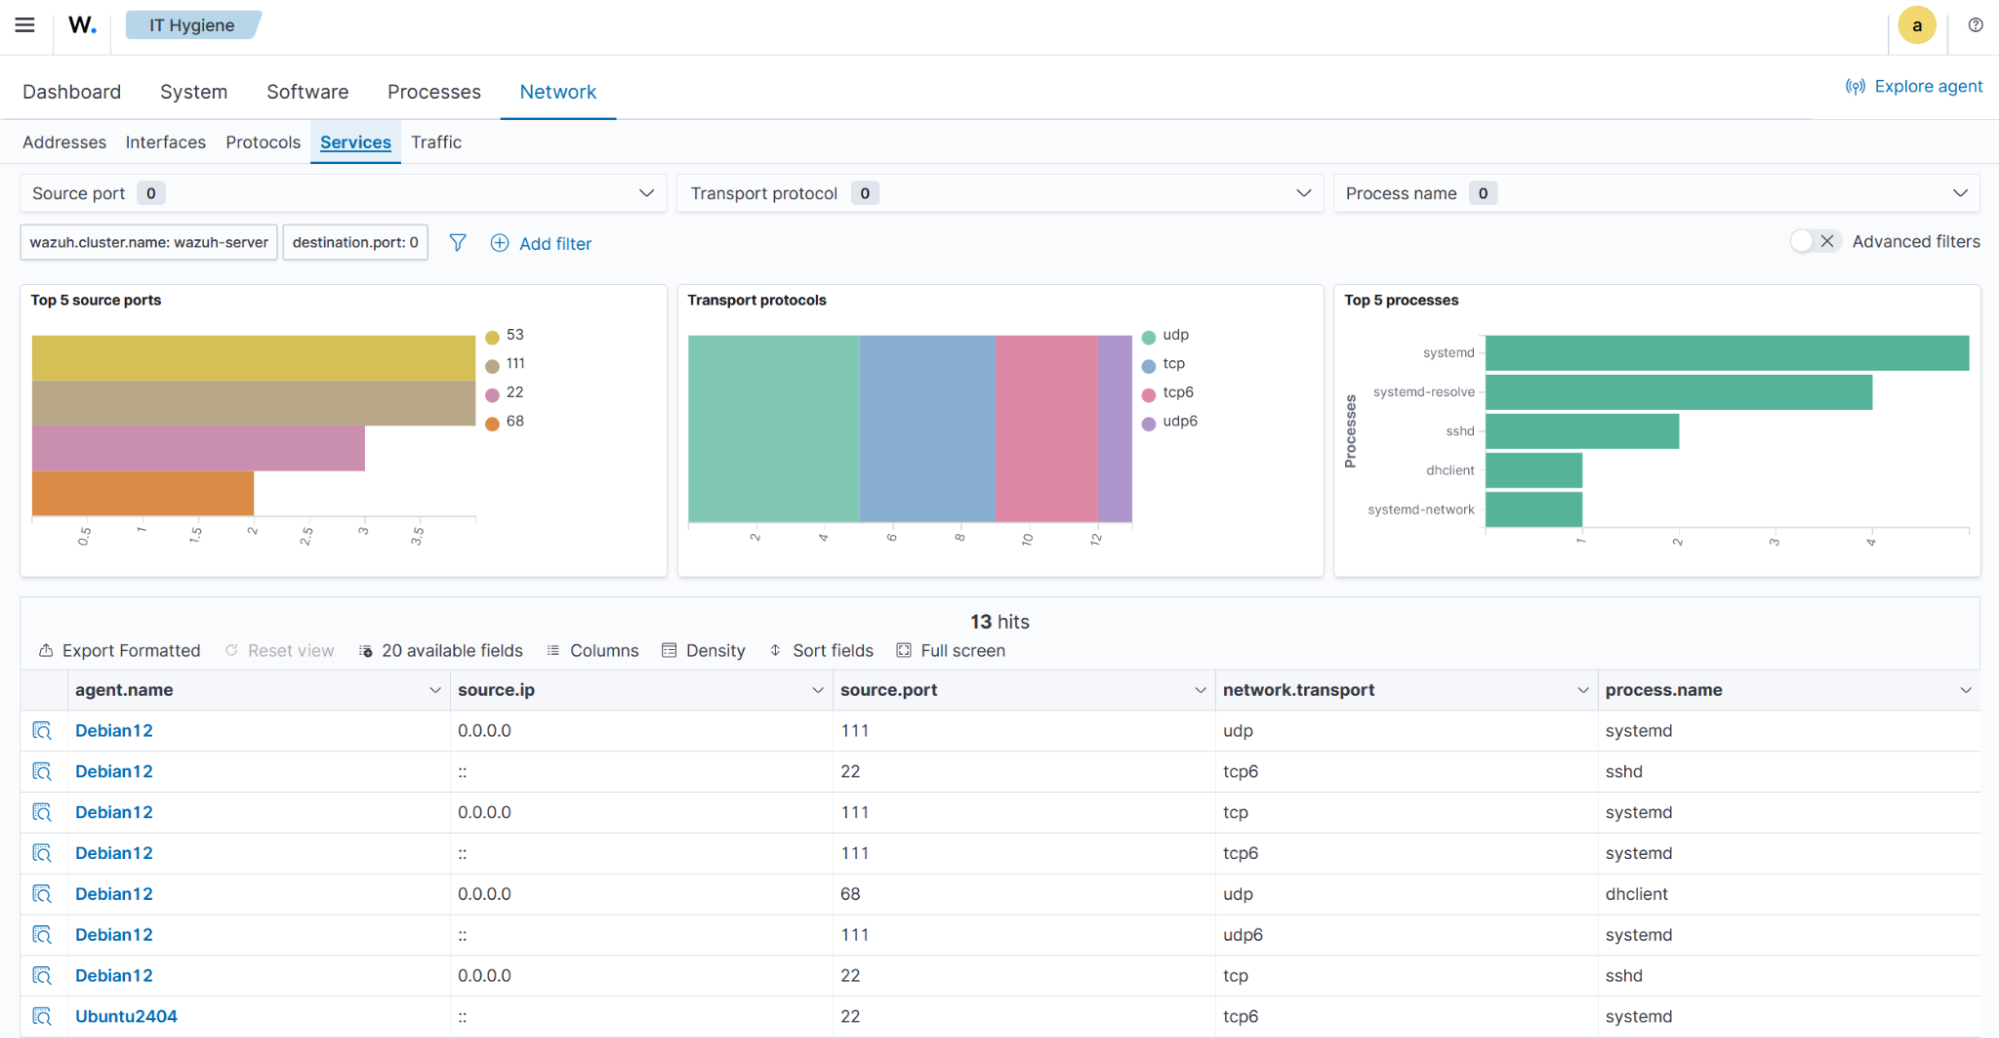The width and height of the screenshot is (1999, 1038).
Task: Switch to the Traffic sub-tab
Action: pyautogui.click(x=436, y=142)
